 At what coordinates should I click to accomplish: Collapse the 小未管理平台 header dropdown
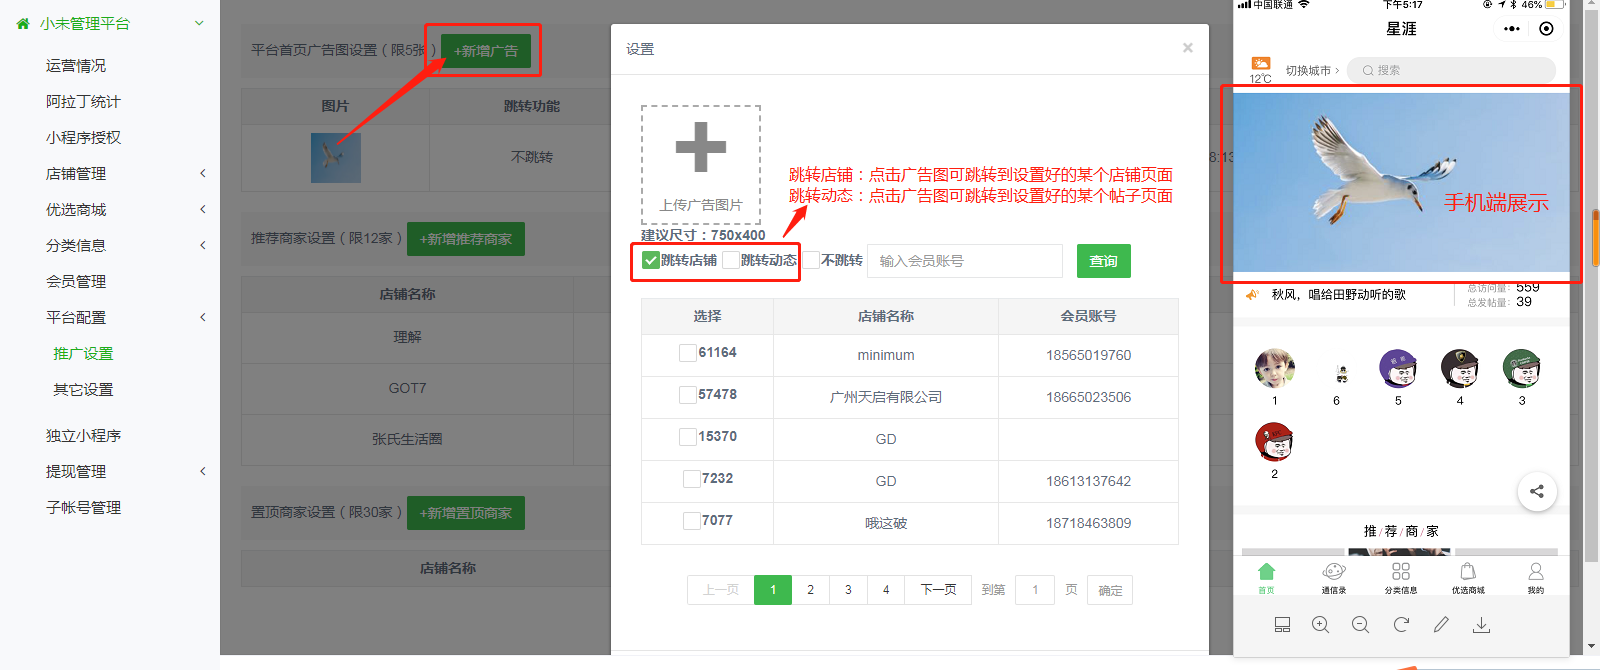199,23
